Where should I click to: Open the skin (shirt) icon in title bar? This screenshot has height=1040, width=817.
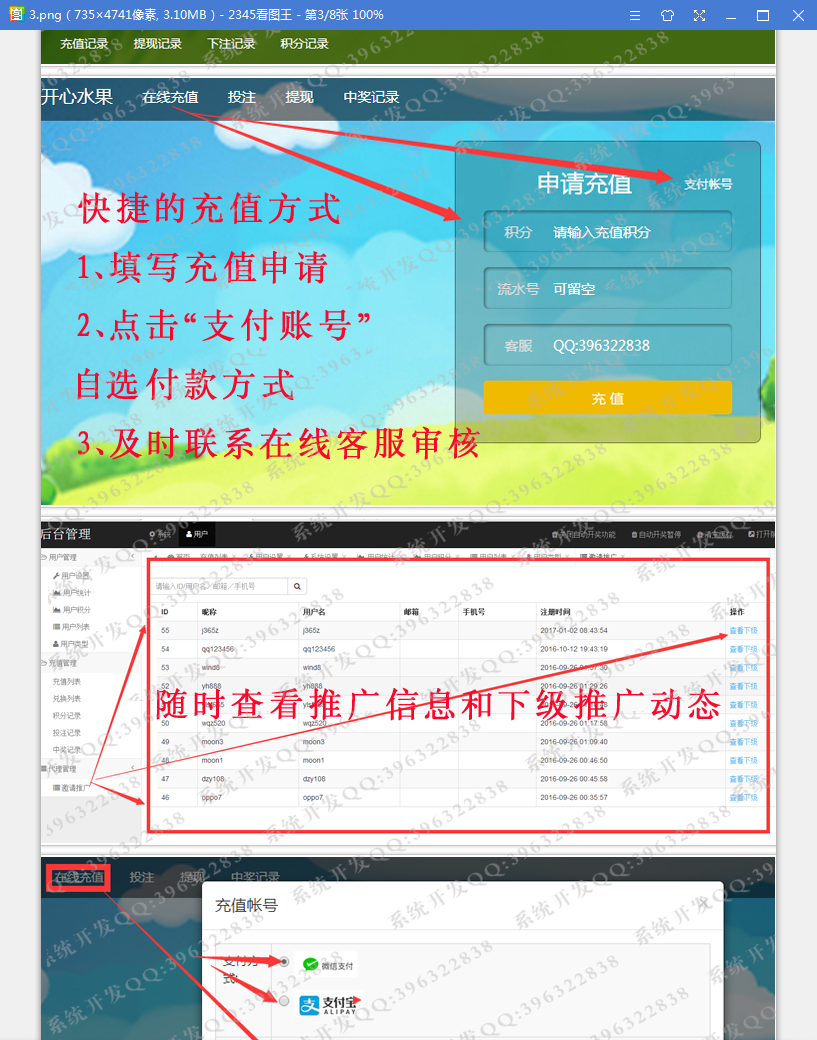coord(667,15)
